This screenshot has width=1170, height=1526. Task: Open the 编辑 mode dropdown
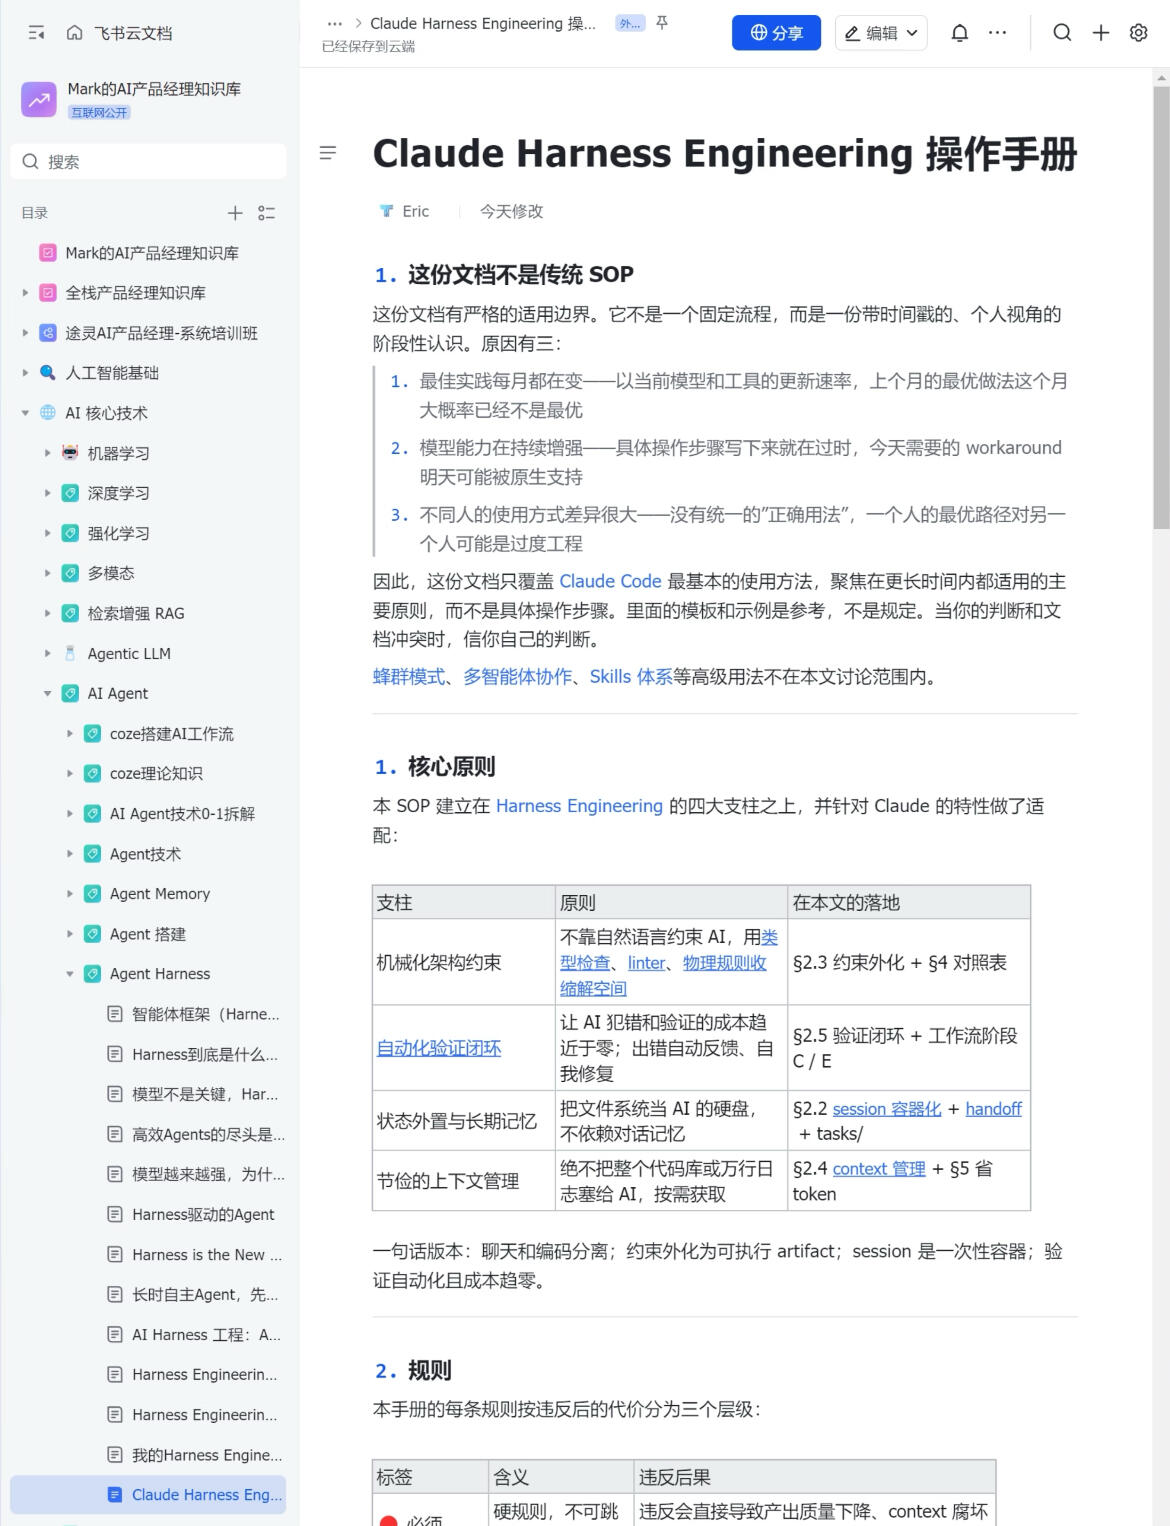881,33
